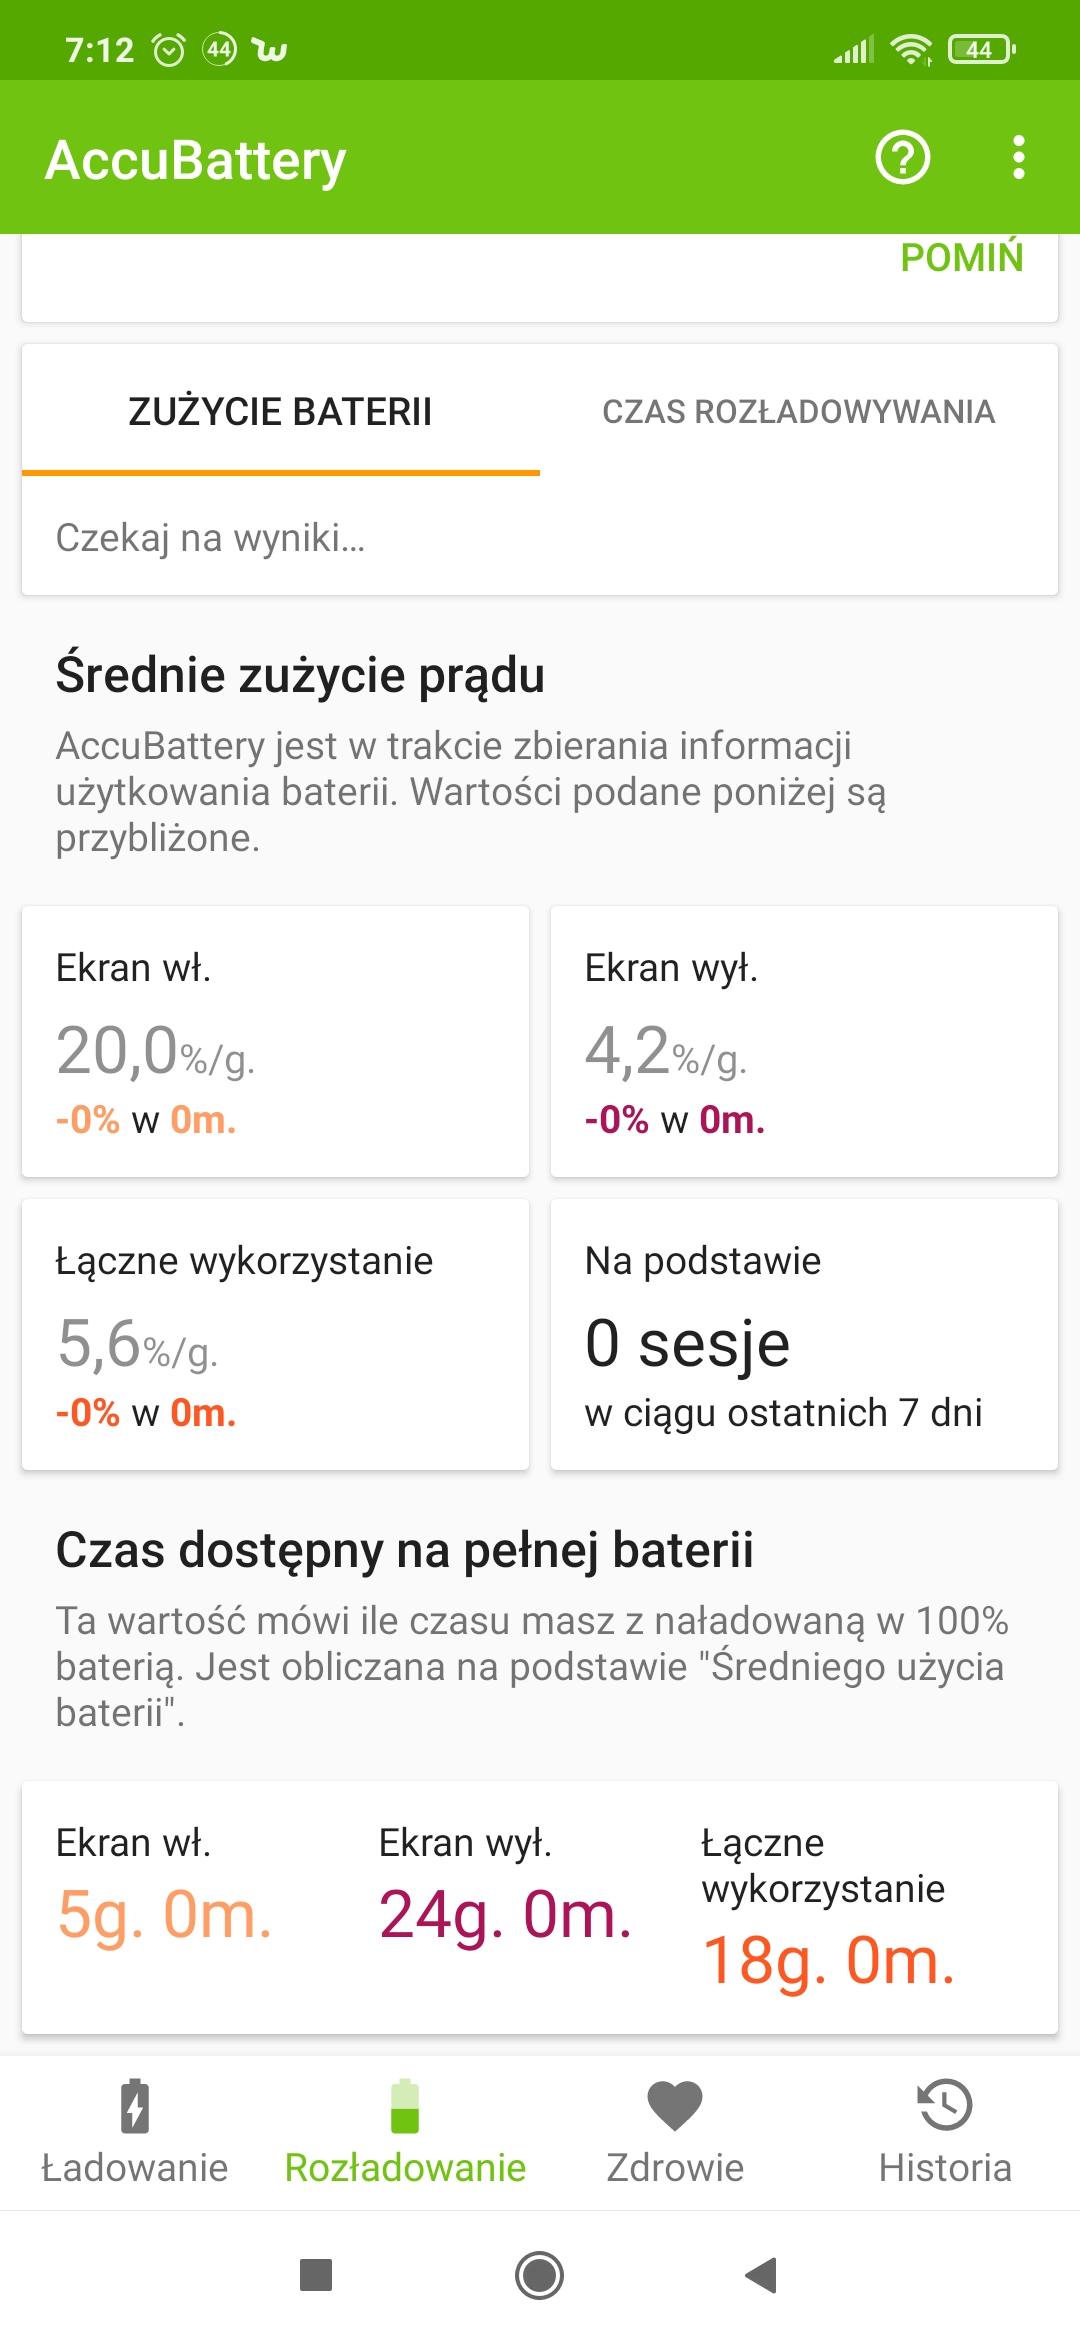Tap the Zdrowie heart icon
1080x2340 pixels.
(x=675, y=2105)
